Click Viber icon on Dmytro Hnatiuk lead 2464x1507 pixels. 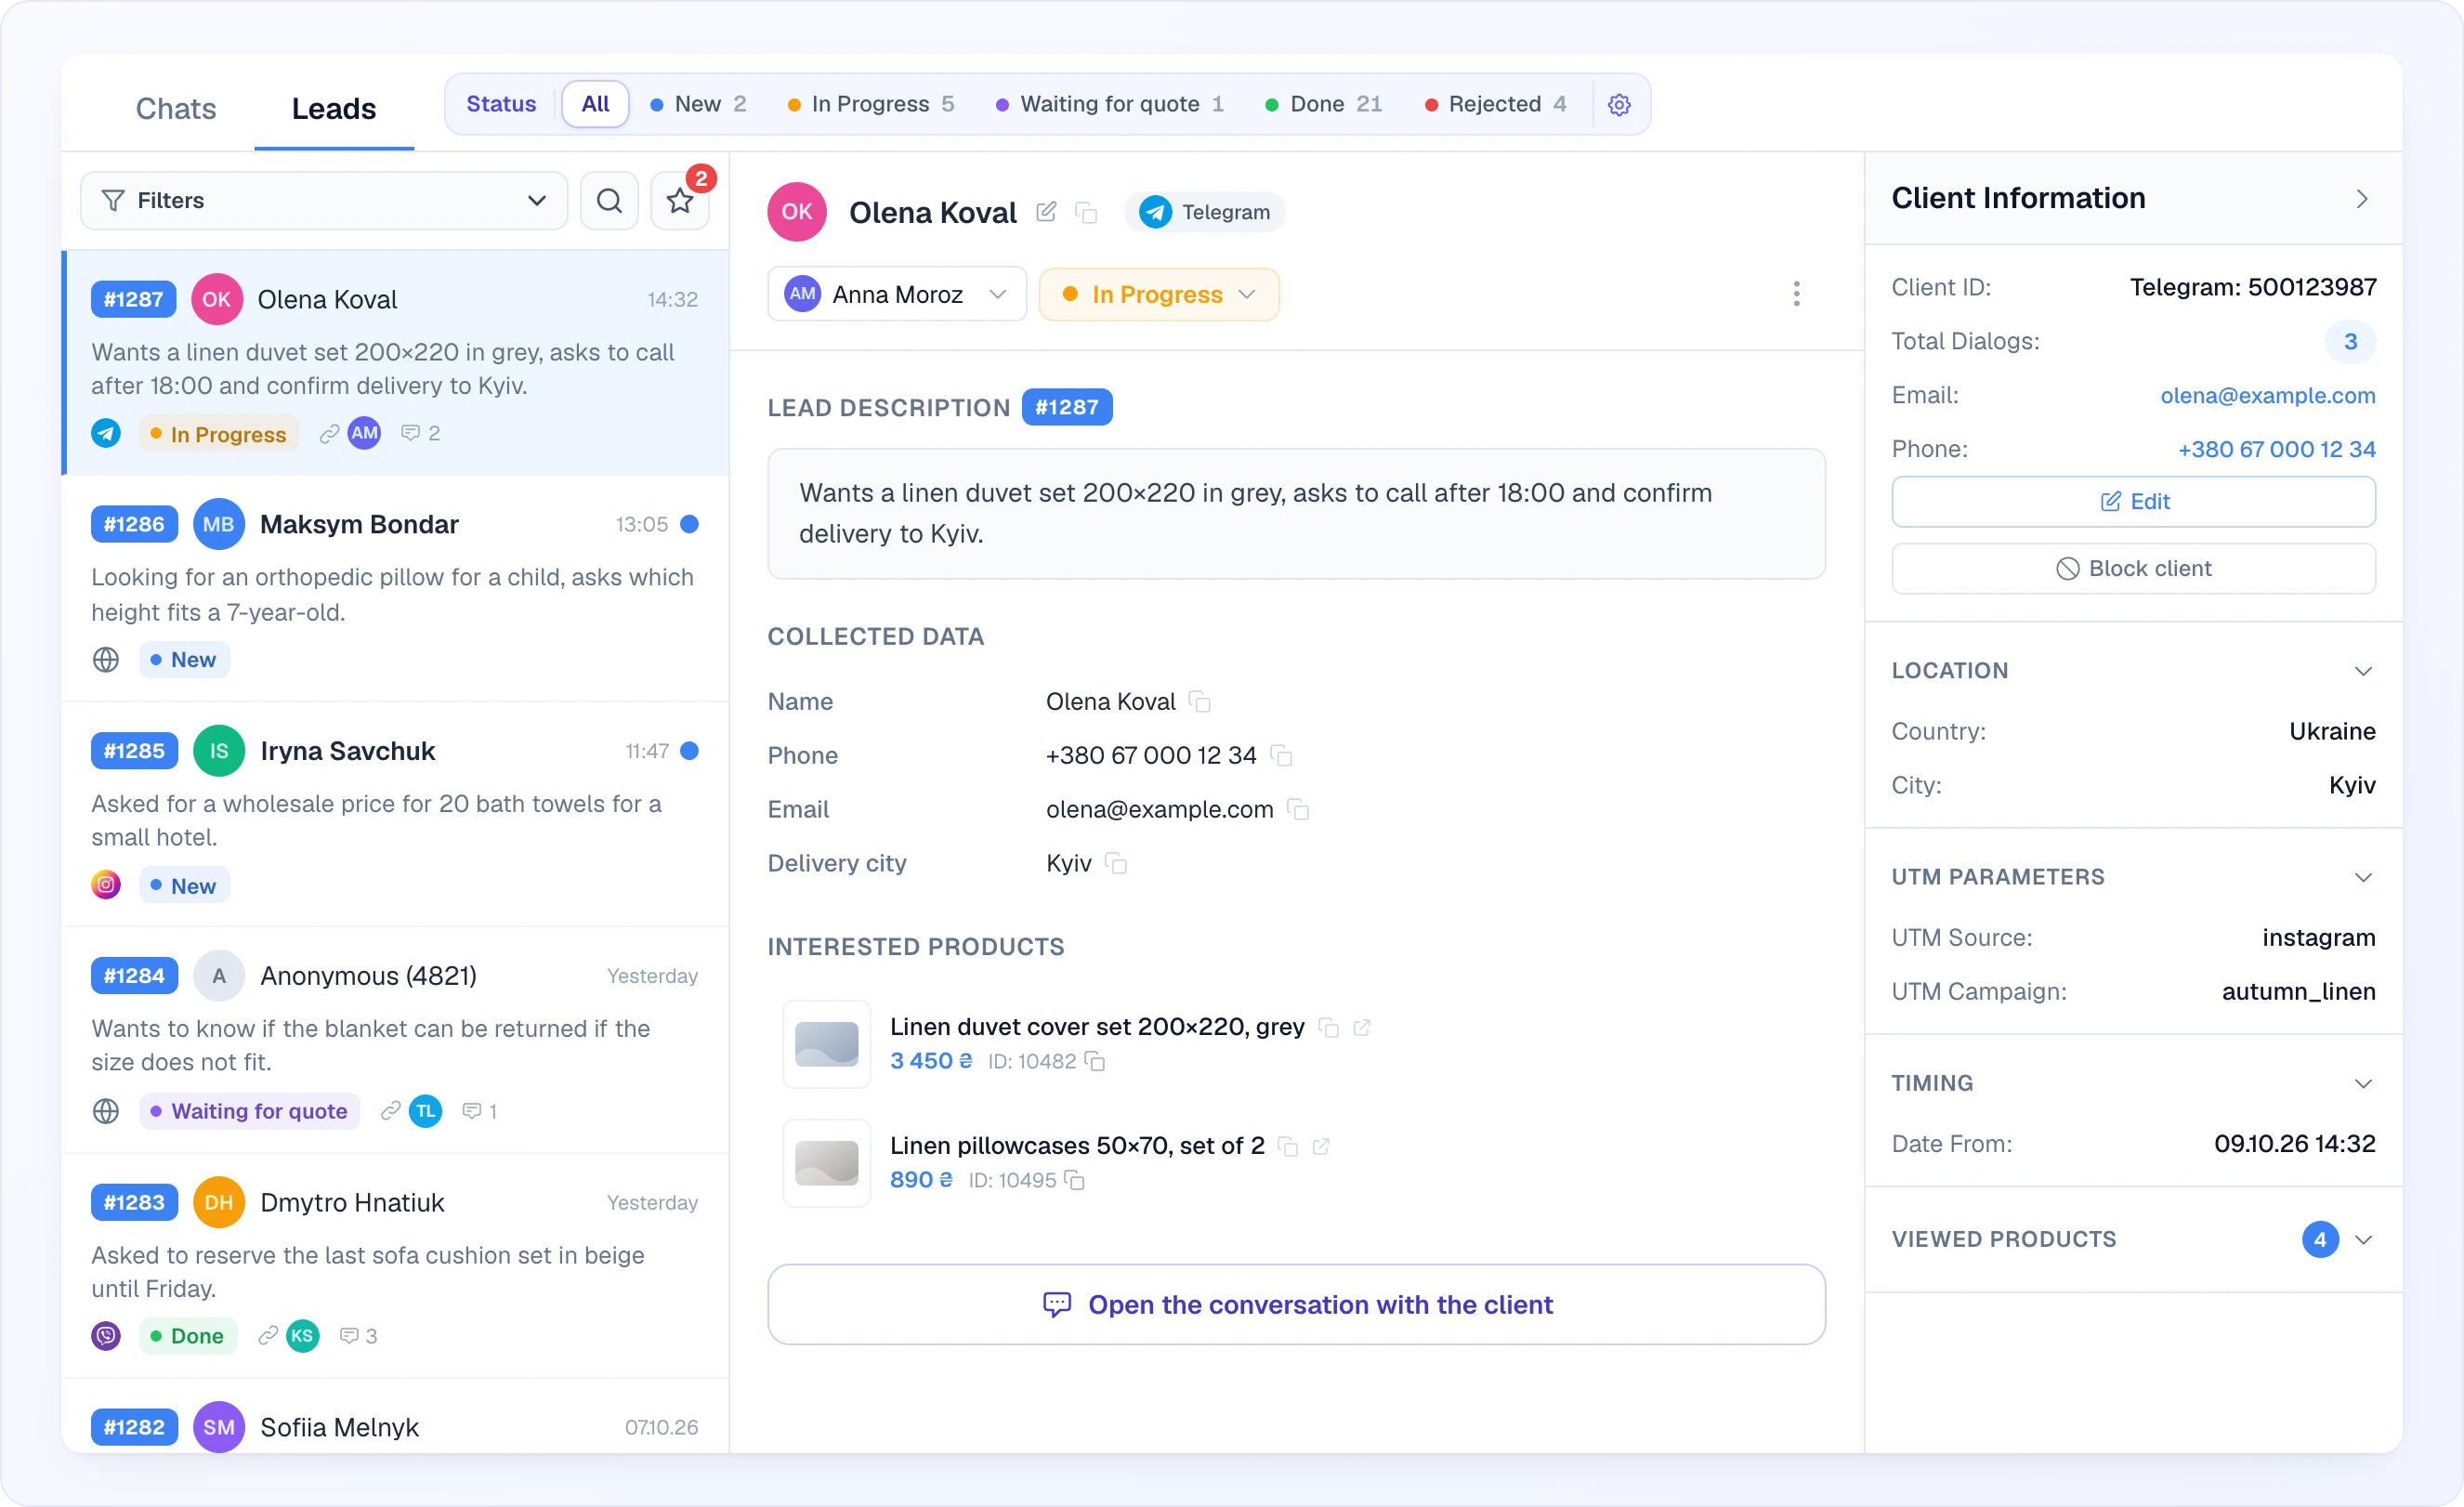click(x=106, y=1336)
